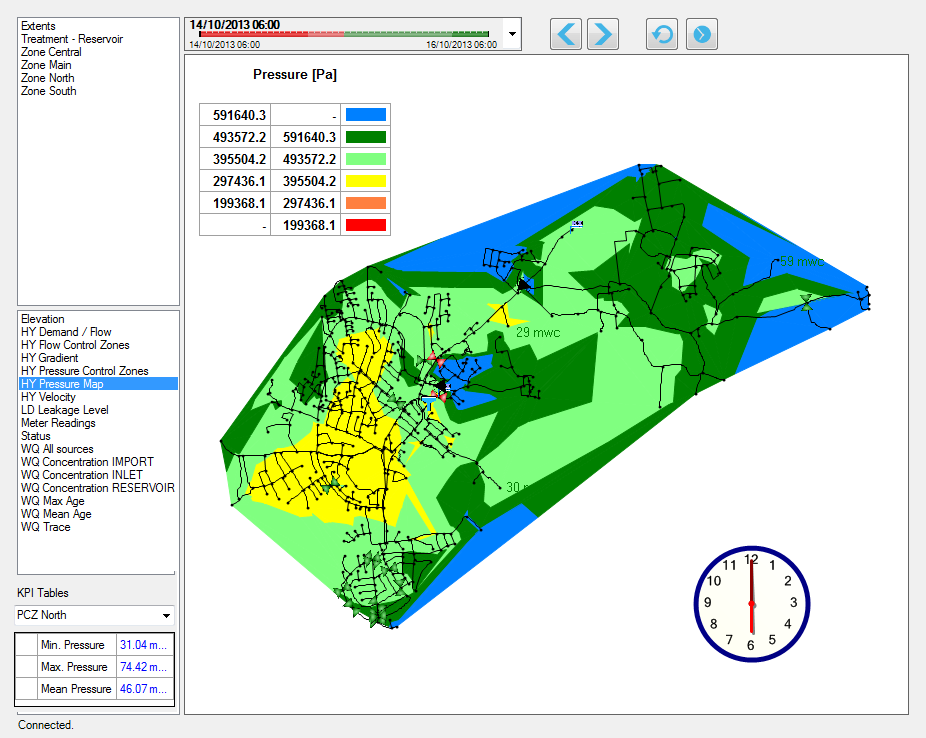Select HY Pressure Control Zones theme
The height and width of the screenshot is (738, 926).
pos(84,371)
